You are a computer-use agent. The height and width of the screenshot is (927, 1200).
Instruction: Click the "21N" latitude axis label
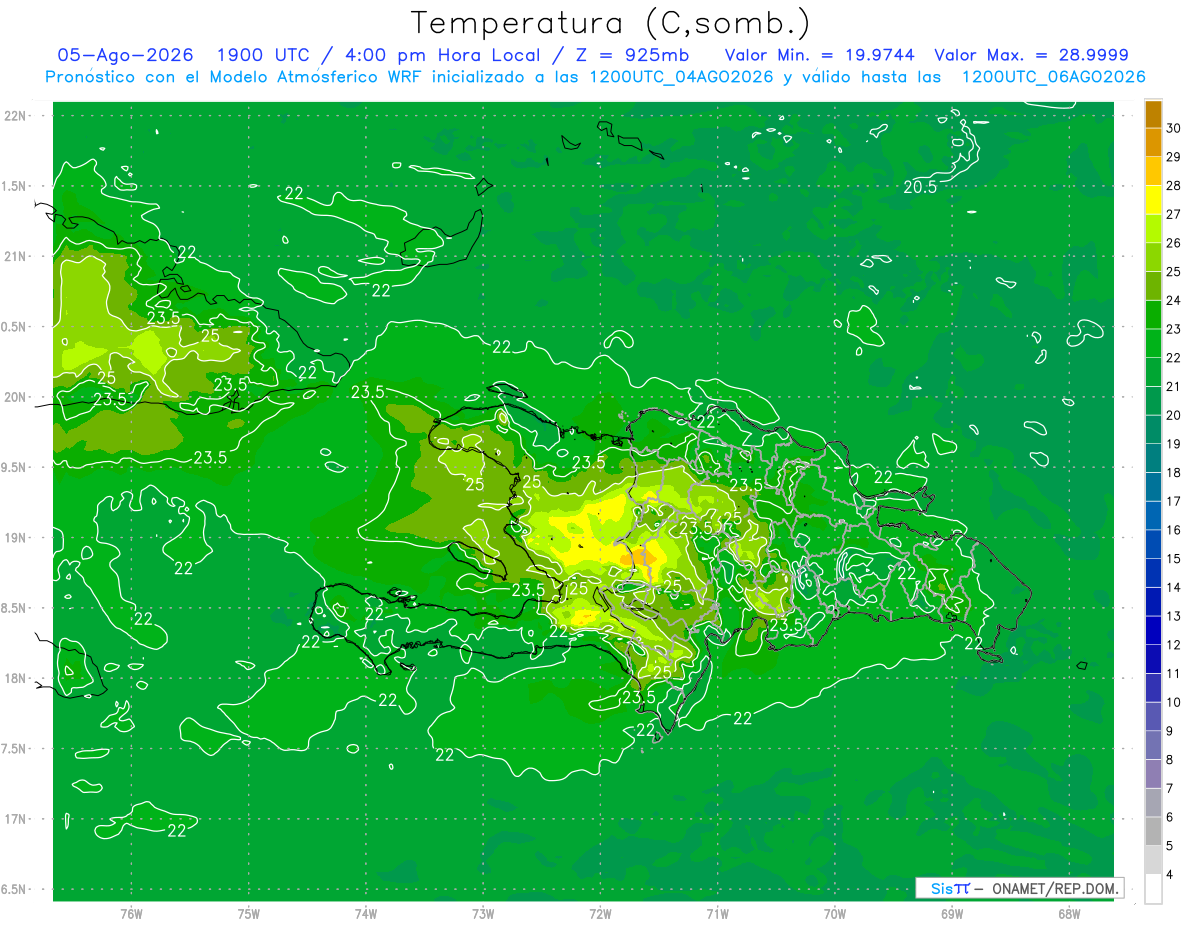click(15, 256)
